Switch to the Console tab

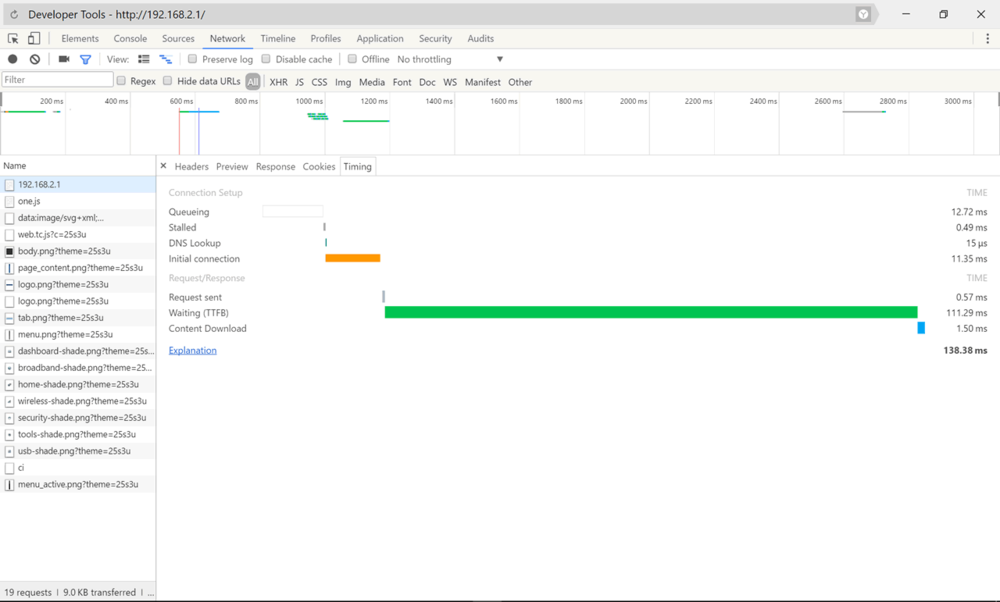pos(130,39)
